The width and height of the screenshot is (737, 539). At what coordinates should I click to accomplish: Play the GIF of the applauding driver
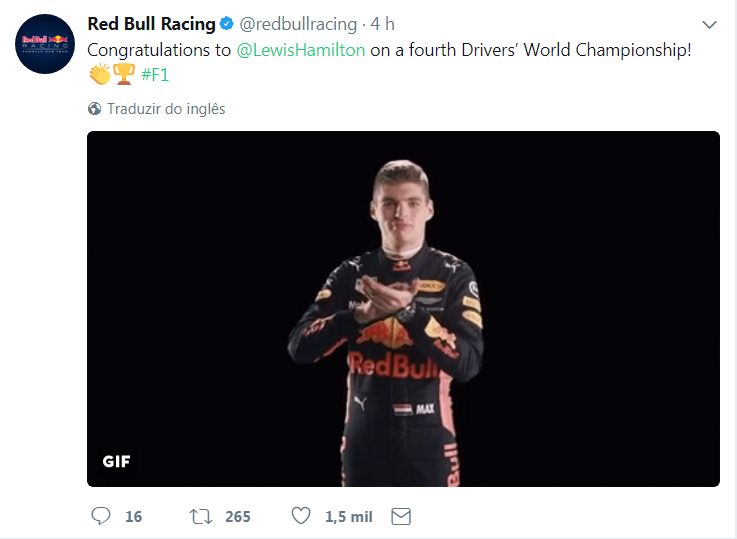click(x=403, y=309)
